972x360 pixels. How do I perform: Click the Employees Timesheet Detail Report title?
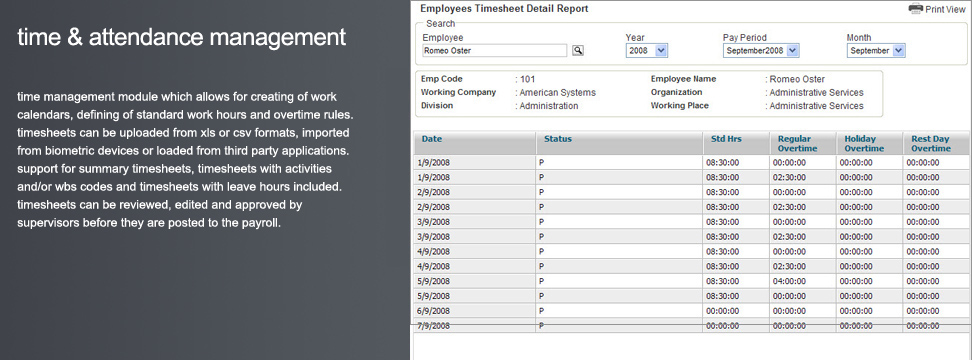pyautogui.click(x=504, y=9)
